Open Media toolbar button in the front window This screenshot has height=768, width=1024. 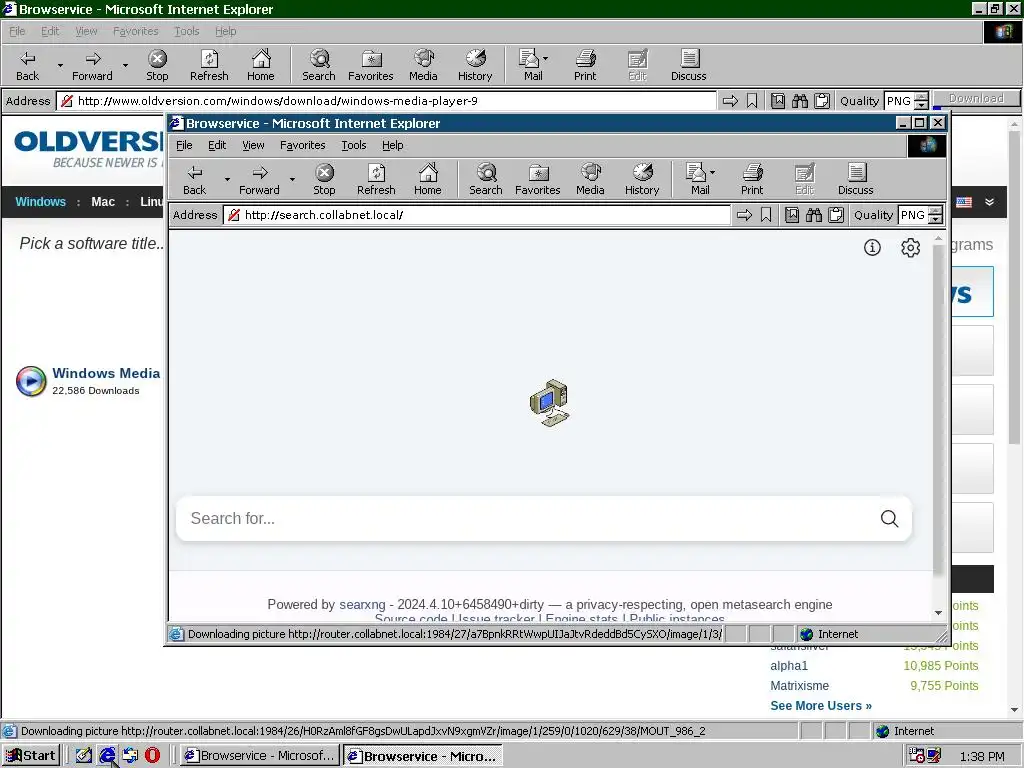[590, 180]
